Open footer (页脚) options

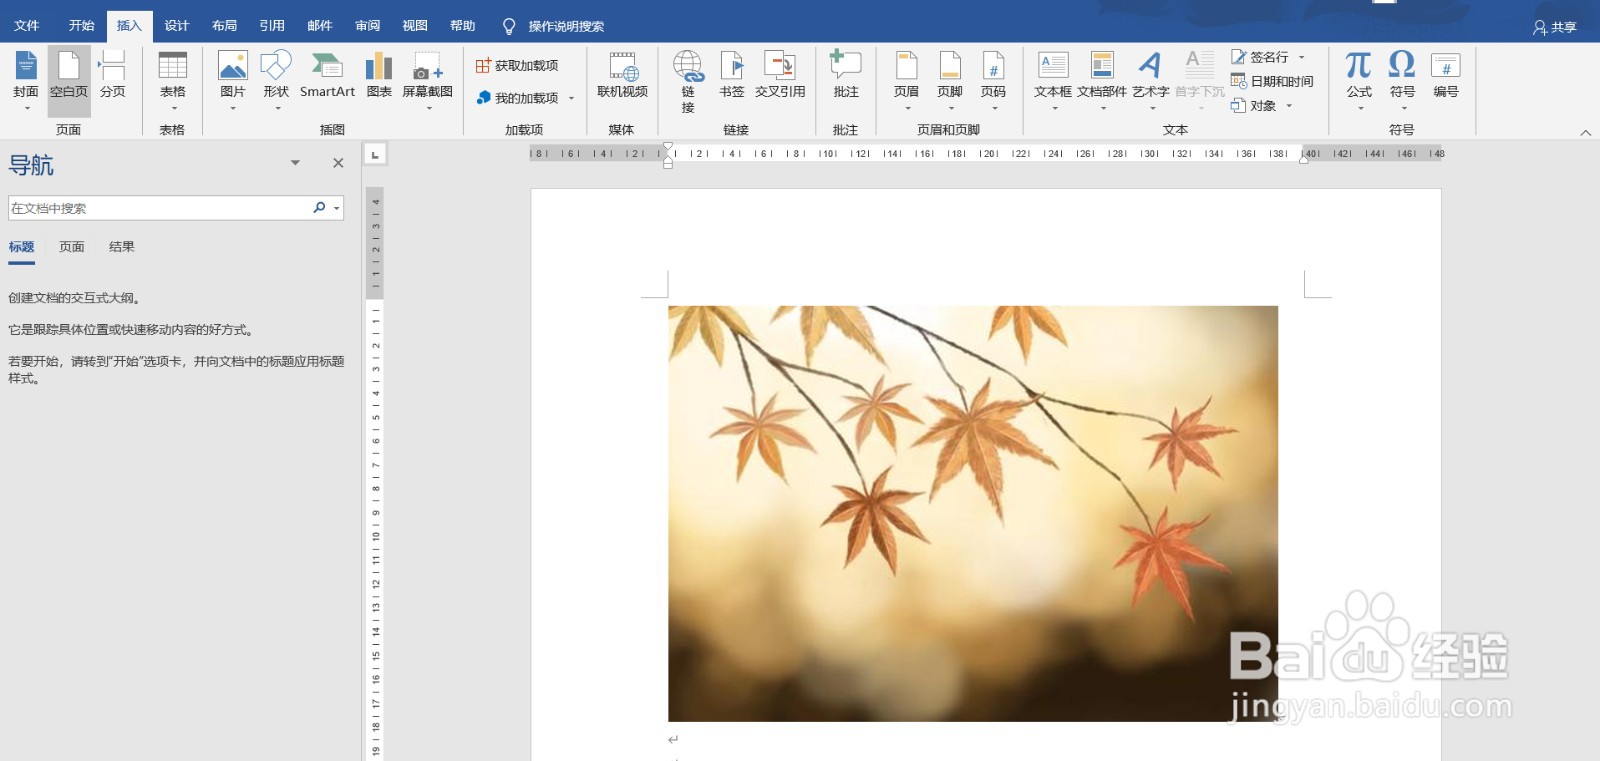tap(950, 80)
